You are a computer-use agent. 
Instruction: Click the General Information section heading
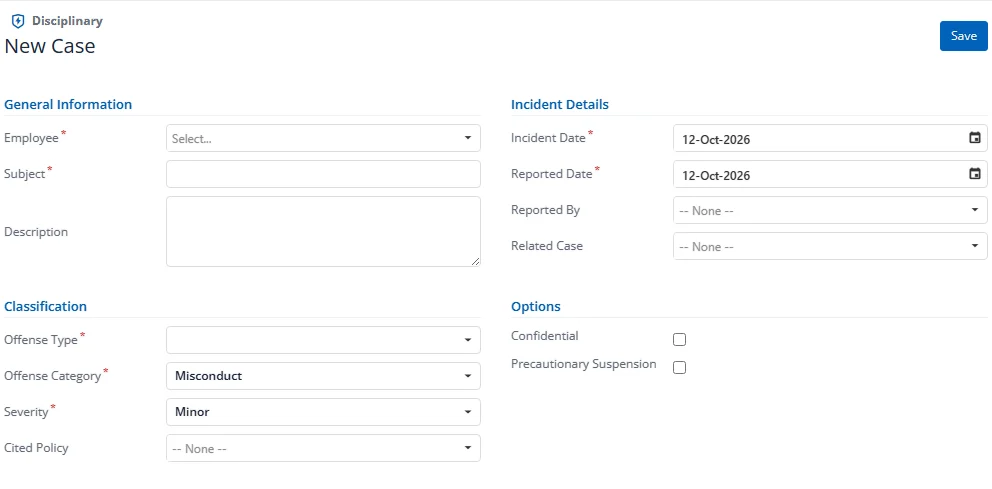68,104
